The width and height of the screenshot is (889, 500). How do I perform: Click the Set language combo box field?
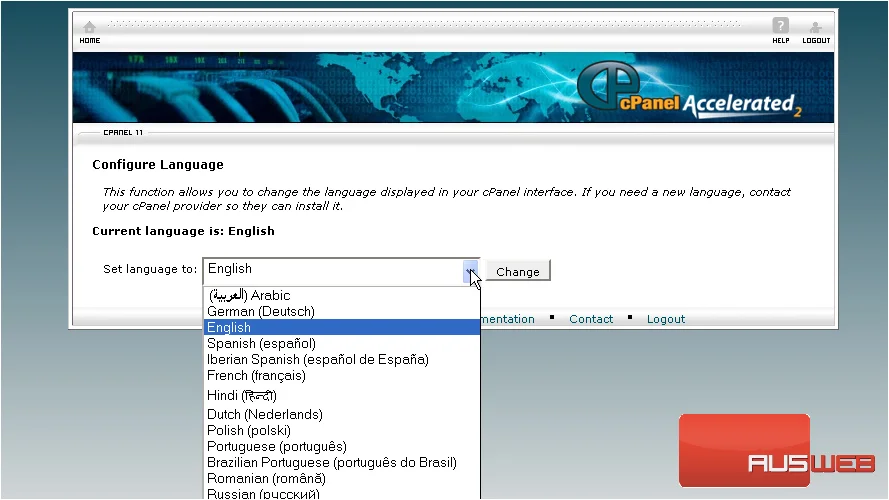(341, 272)
